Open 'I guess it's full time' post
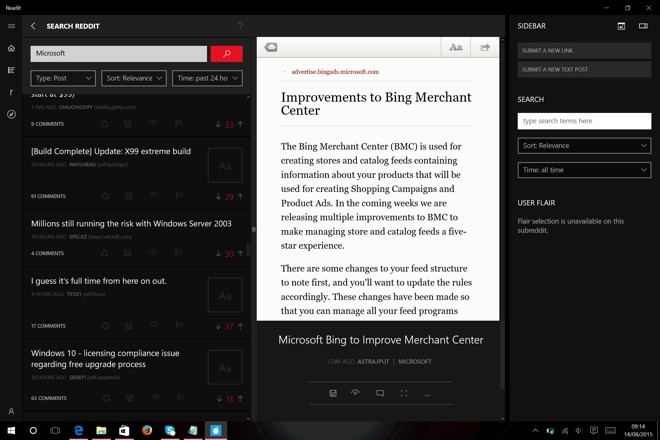 tap(98, 281)
